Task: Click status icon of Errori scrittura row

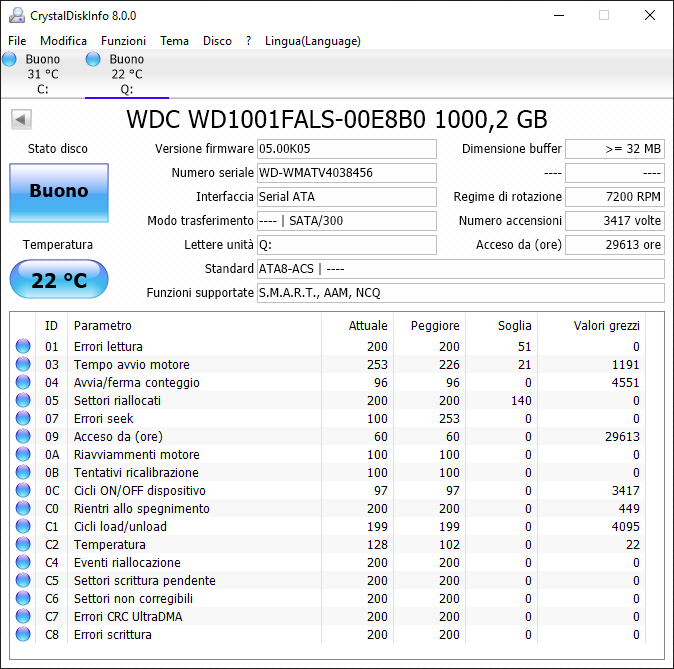Action: 23,634
